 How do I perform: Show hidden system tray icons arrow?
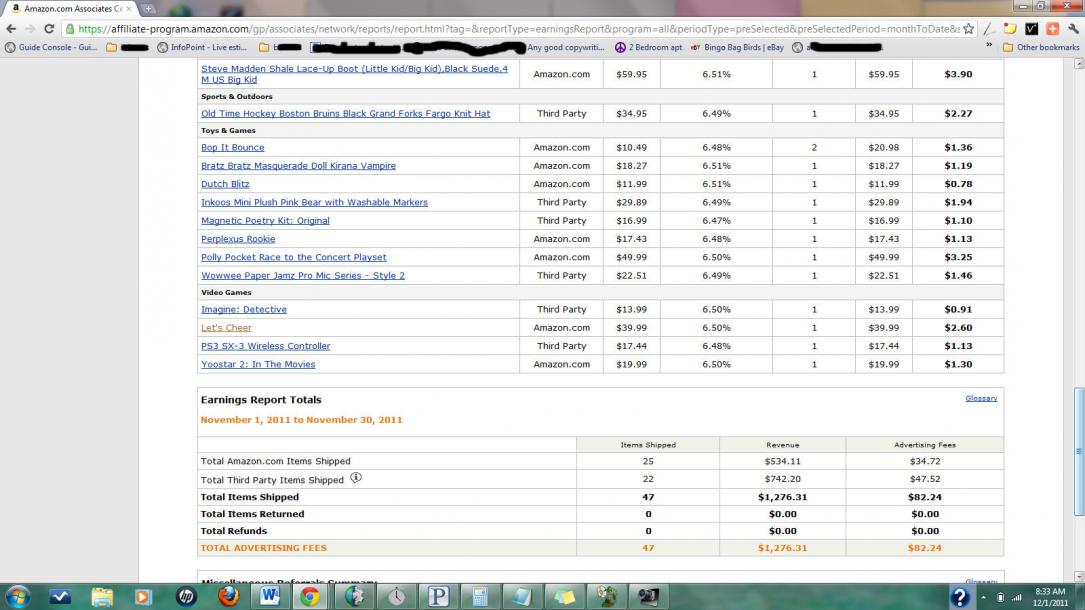pos(983,597)
